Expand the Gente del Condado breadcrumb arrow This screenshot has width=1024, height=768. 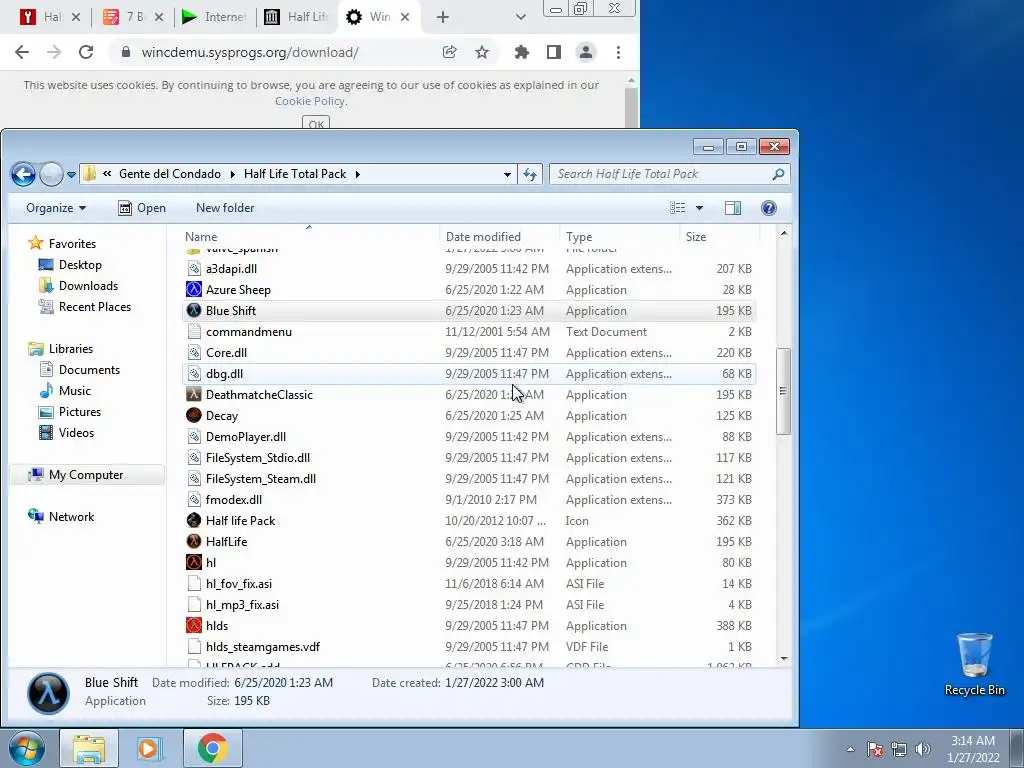(232, 174)
